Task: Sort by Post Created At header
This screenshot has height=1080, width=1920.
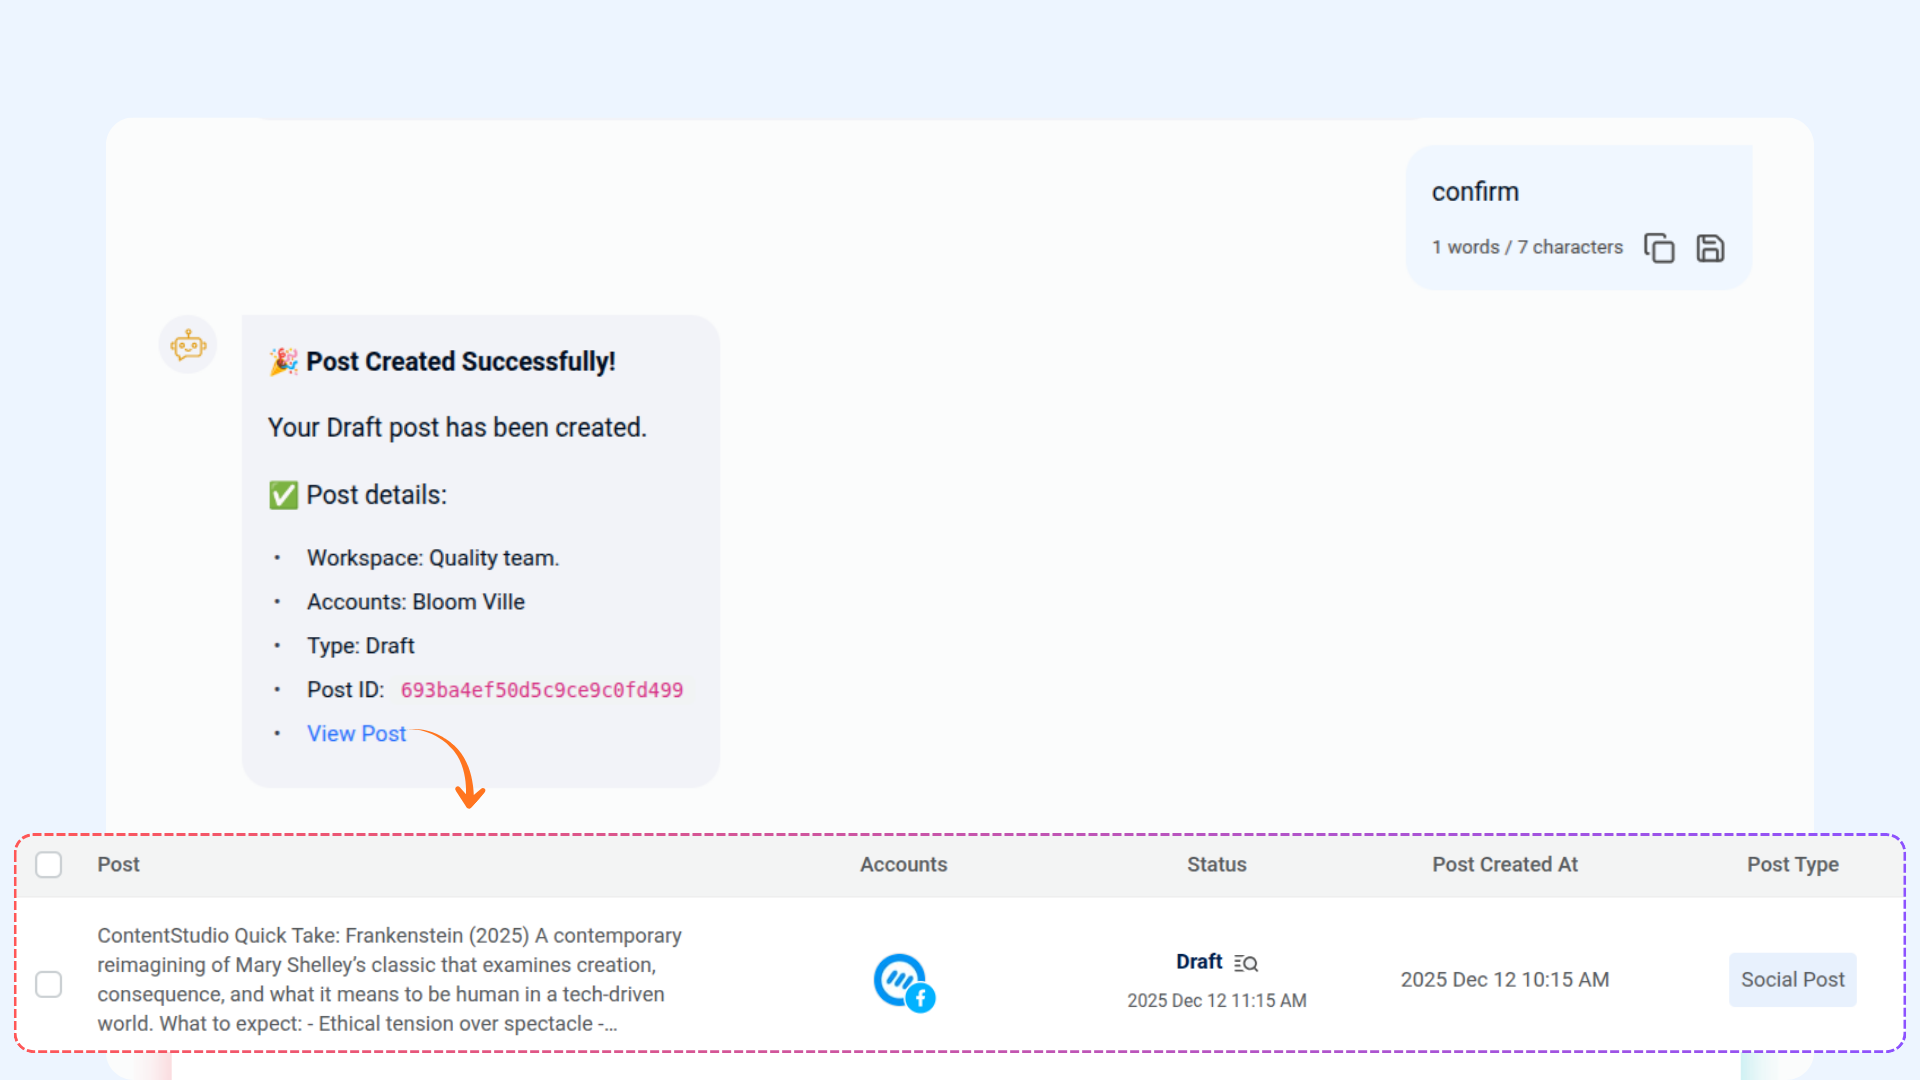Action: (1504, 865)
